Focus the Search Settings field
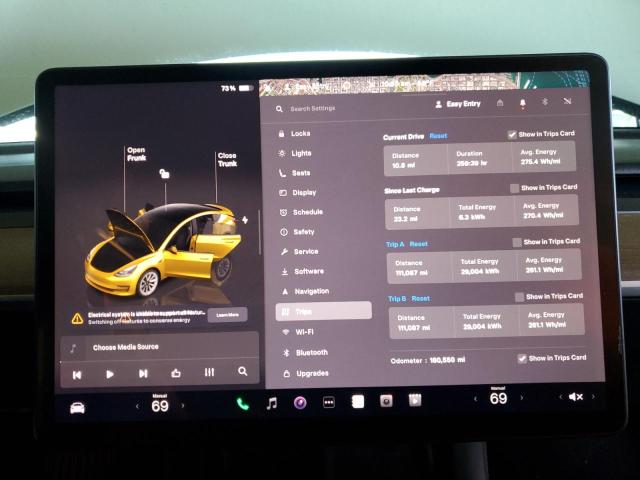The height and width of the screenshot is (480, 640). click(x=313, y=109)
